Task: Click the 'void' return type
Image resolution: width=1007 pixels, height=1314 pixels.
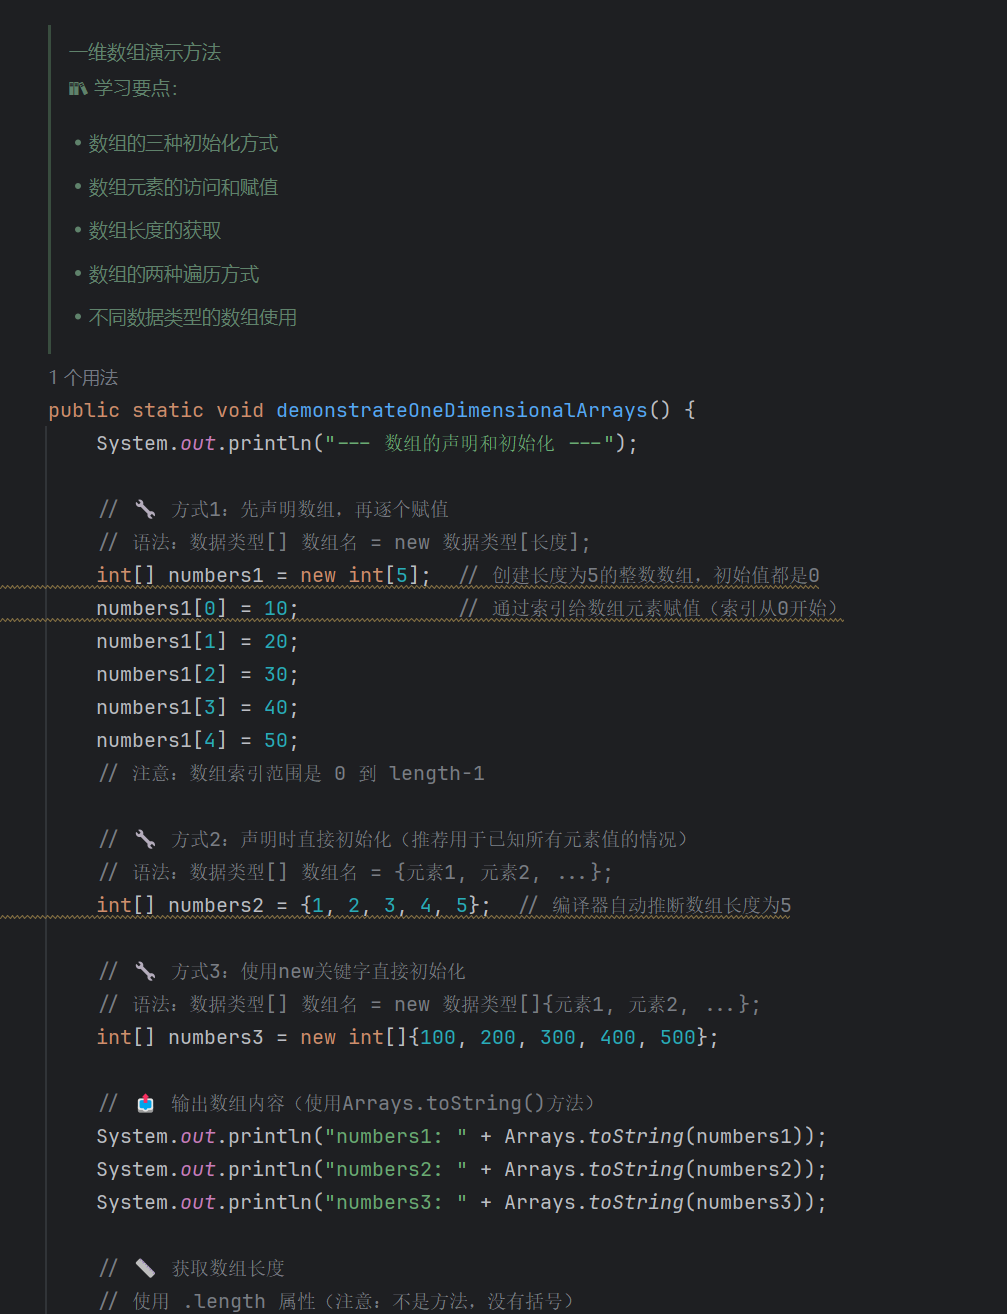Action: click(240, 410)
